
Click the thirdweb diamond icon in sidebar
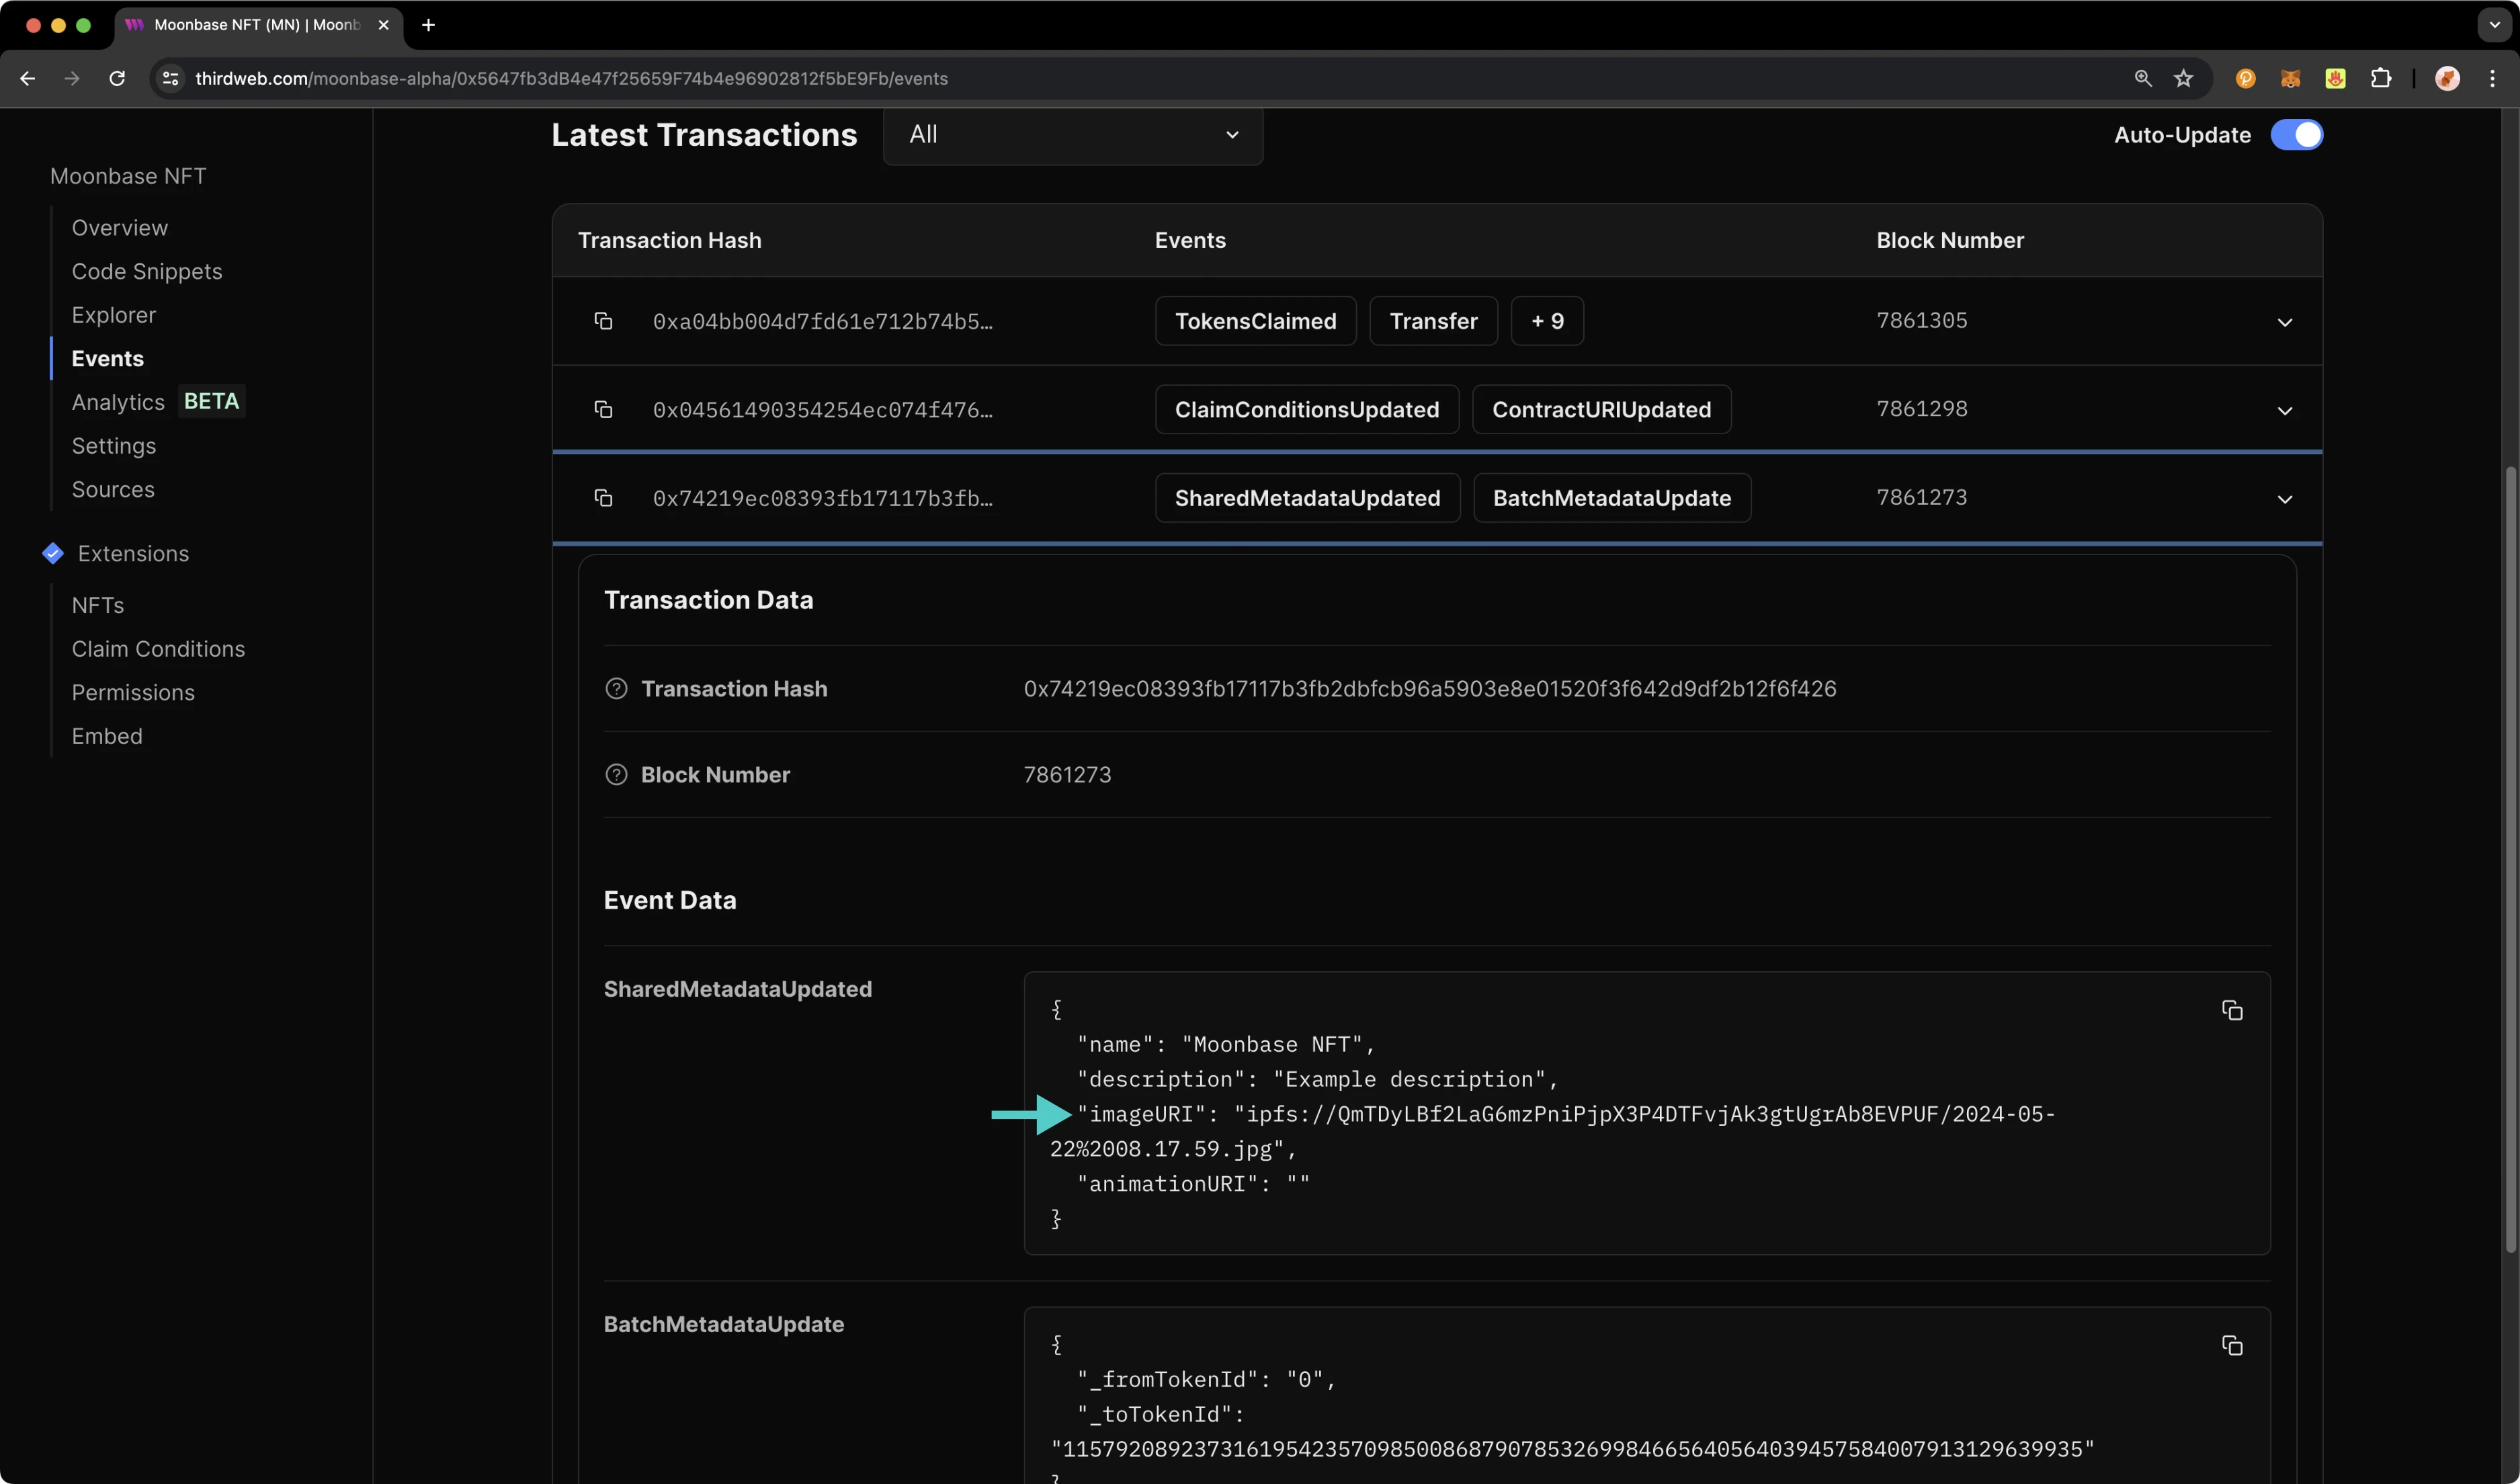tap(50, 554)
